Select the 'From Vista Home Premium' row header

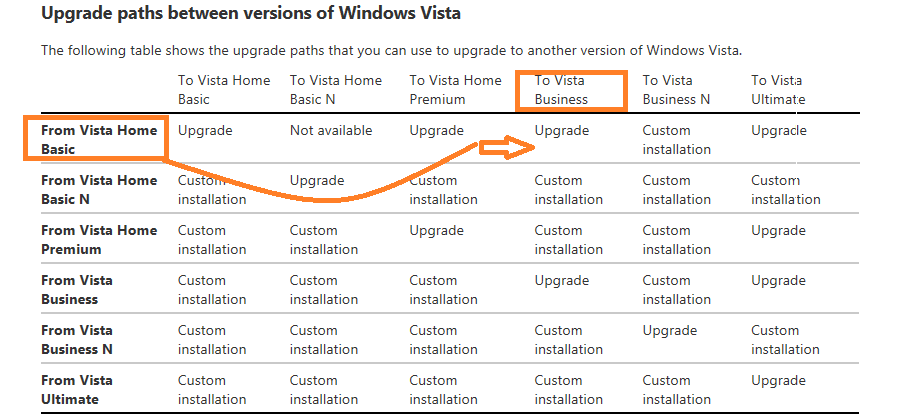[x=99, y=240]
